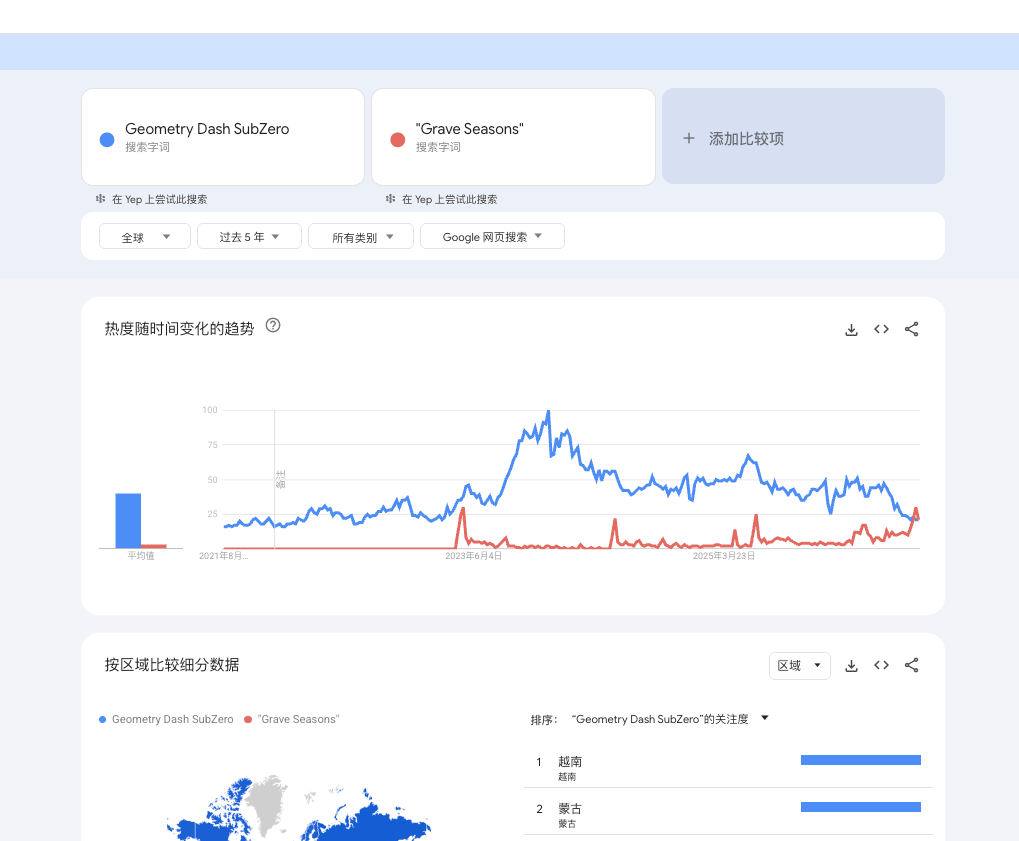Click the plus icon in 添加比较项

[x=689, y=138]
